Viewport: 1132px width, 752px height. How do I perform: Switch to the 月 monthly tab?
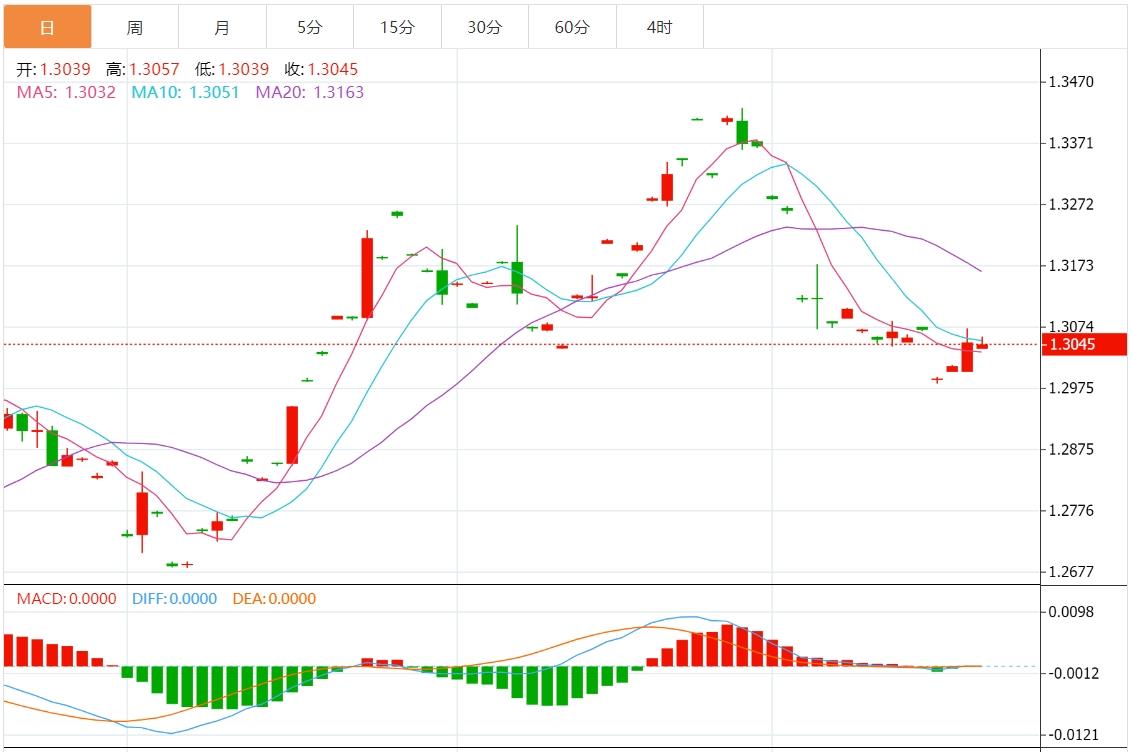point(222,27)
